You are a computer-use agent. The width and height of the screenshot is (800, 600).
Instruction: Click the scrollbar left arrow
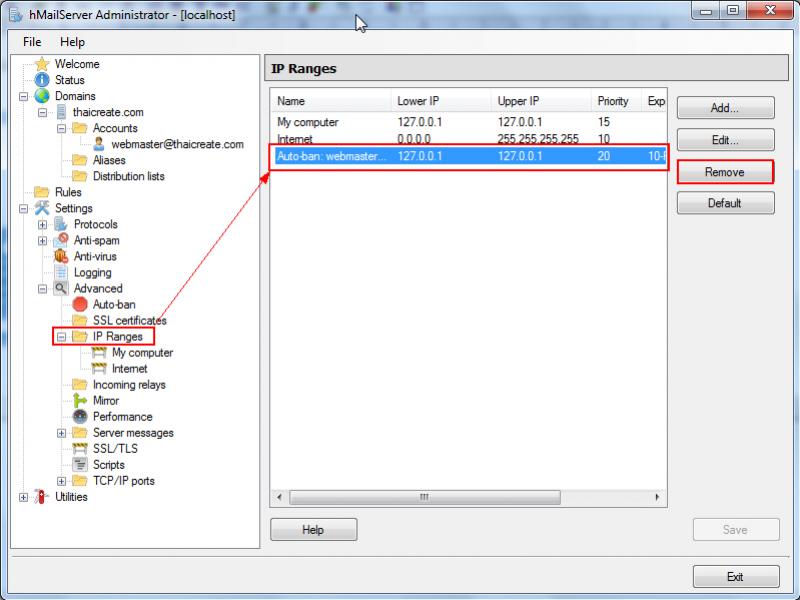[x=279, y=497]
